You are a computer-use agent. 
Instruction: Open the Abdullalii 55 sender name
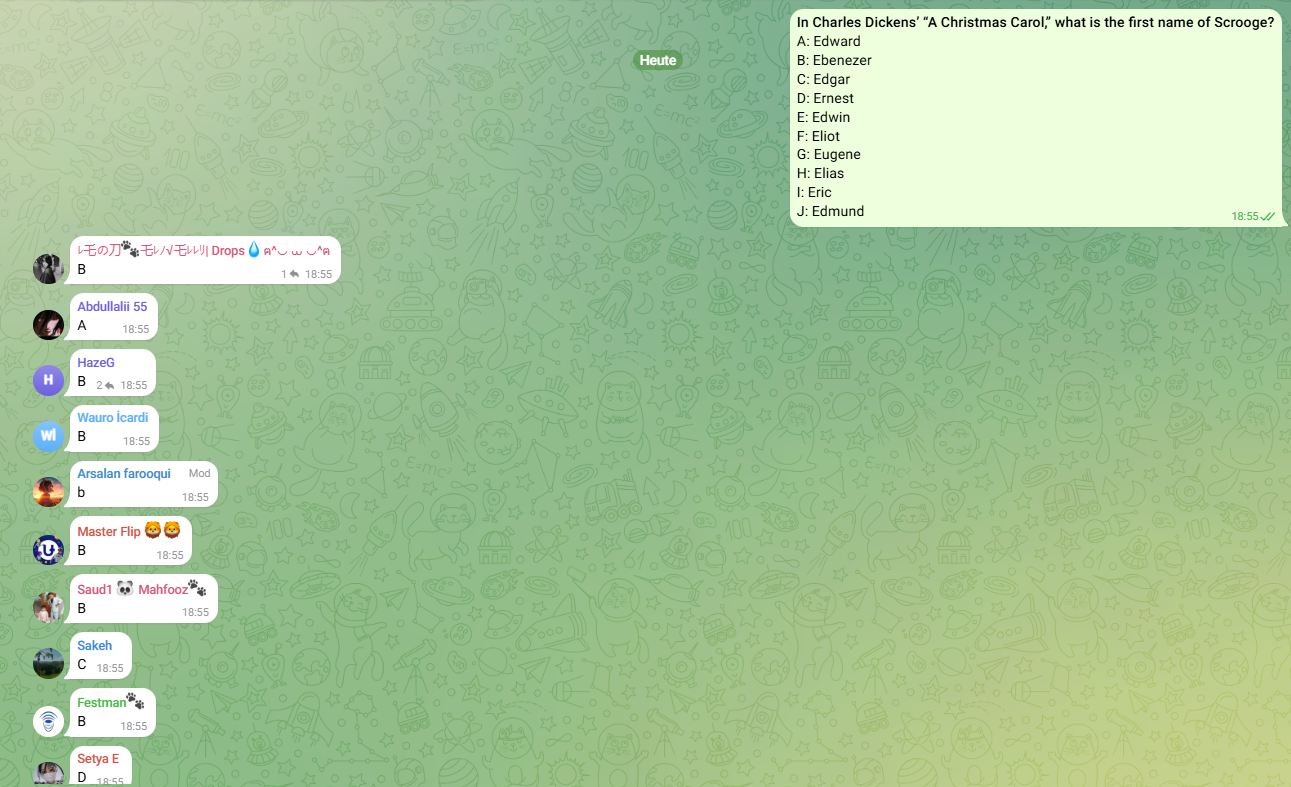pos(112,307)
